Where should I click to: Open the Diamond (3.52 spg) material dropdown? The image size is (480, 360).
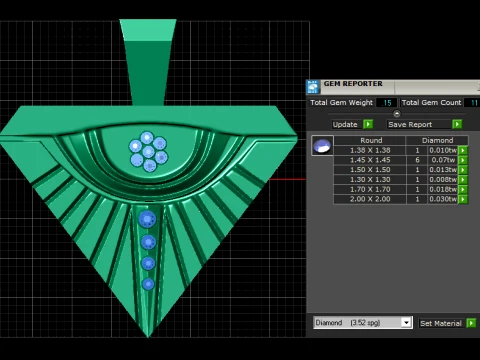[406, 323]
